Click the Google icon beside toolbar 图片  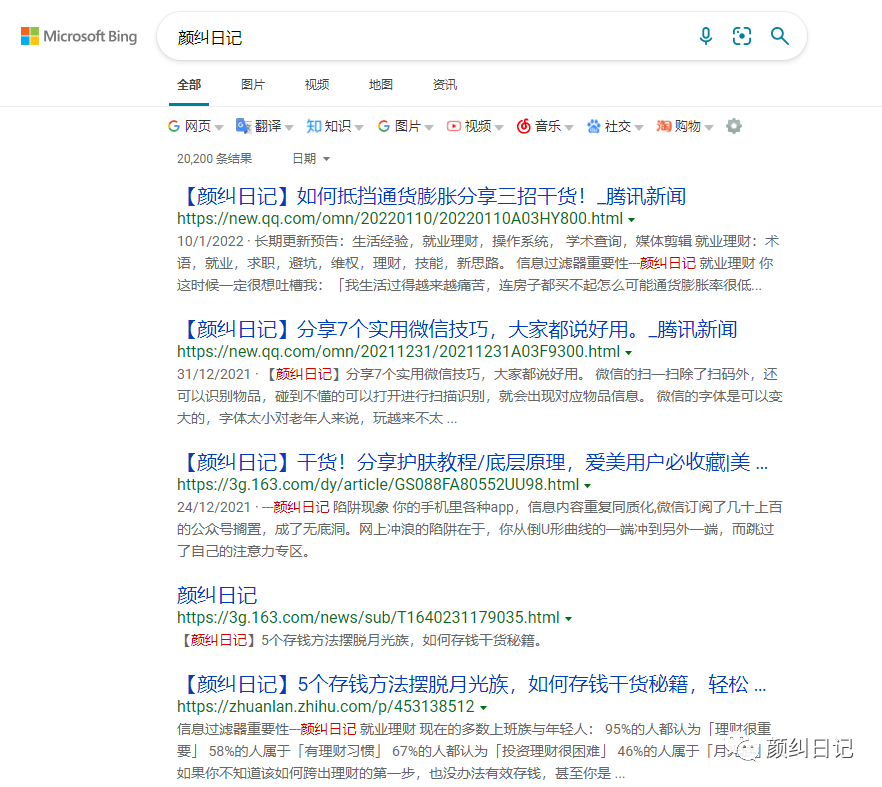(384, 126)
